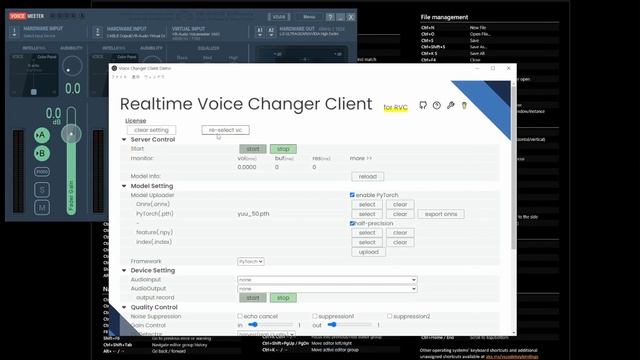Click the Audibility knob of first Voicemeeter strip

pos(72,66)
